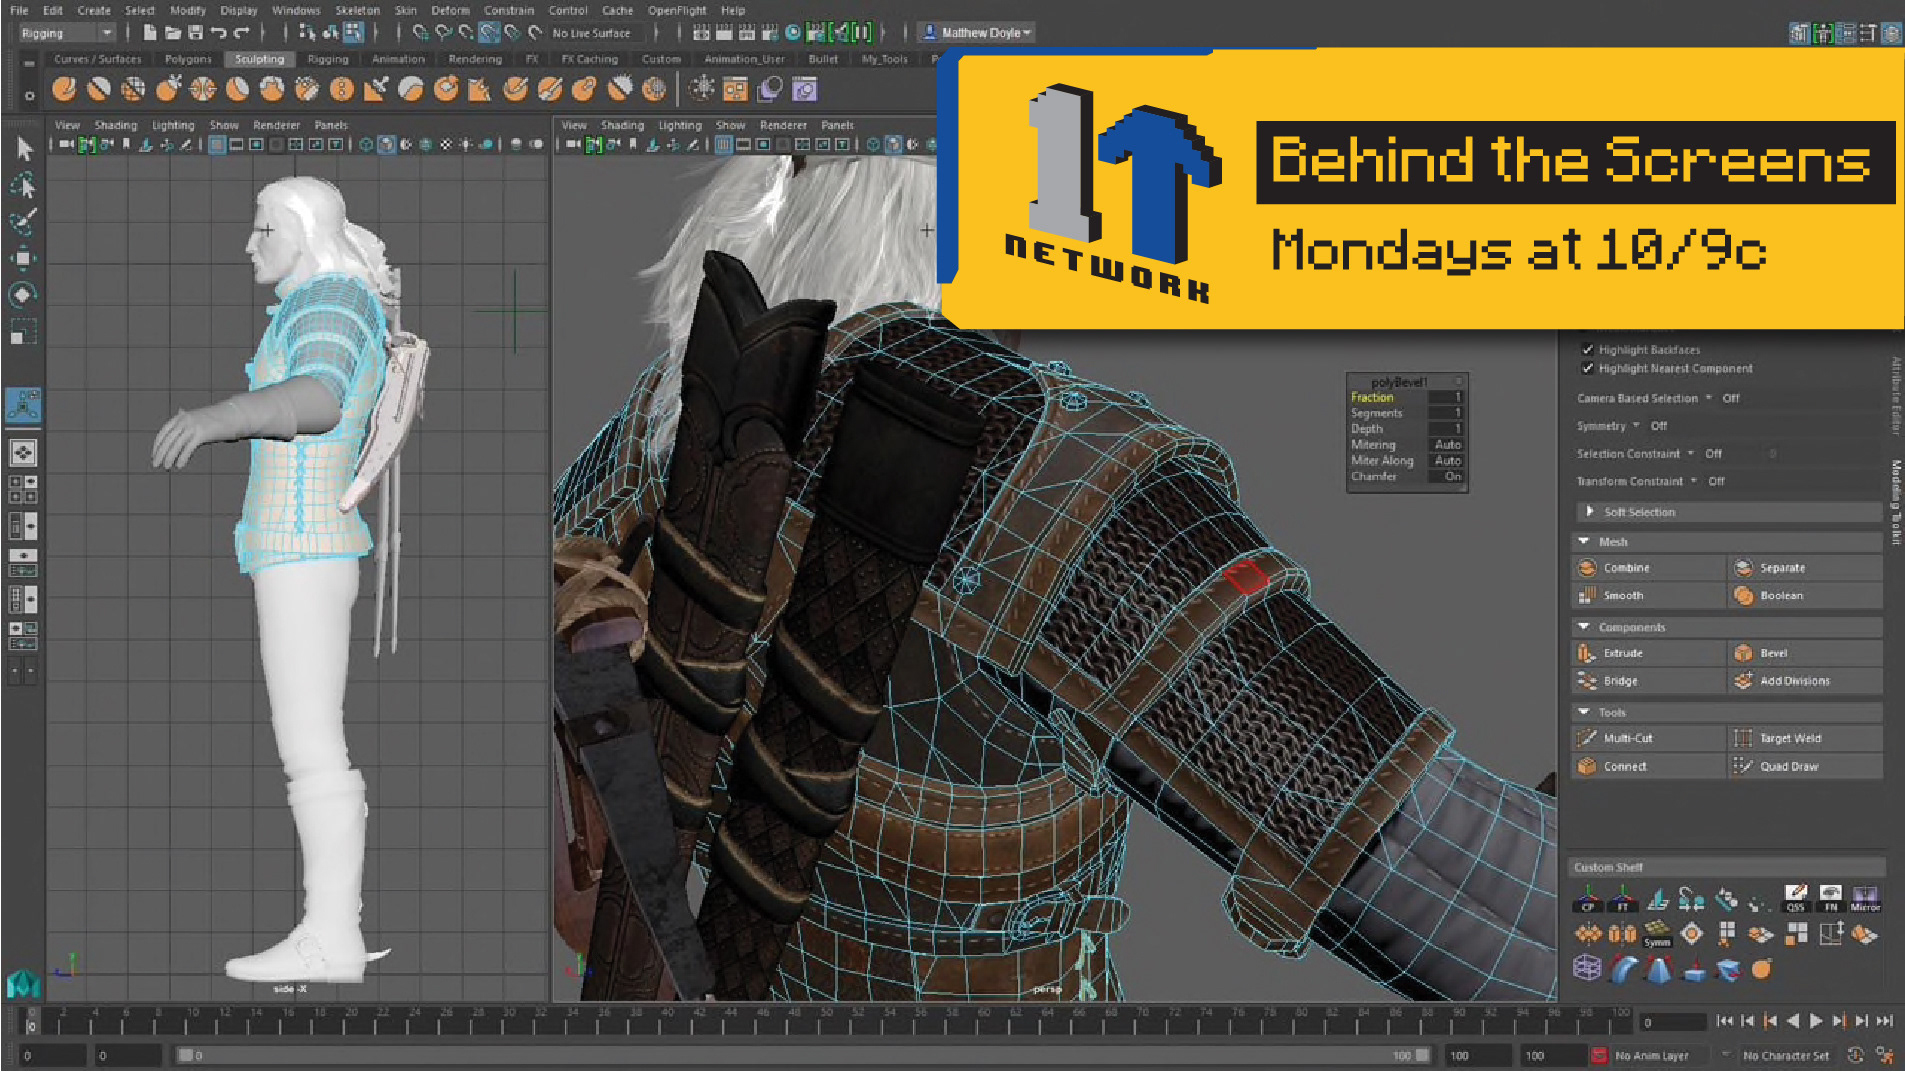
Task: Click the Quad Draw tool icon
Action: (x=1743, y=766)
